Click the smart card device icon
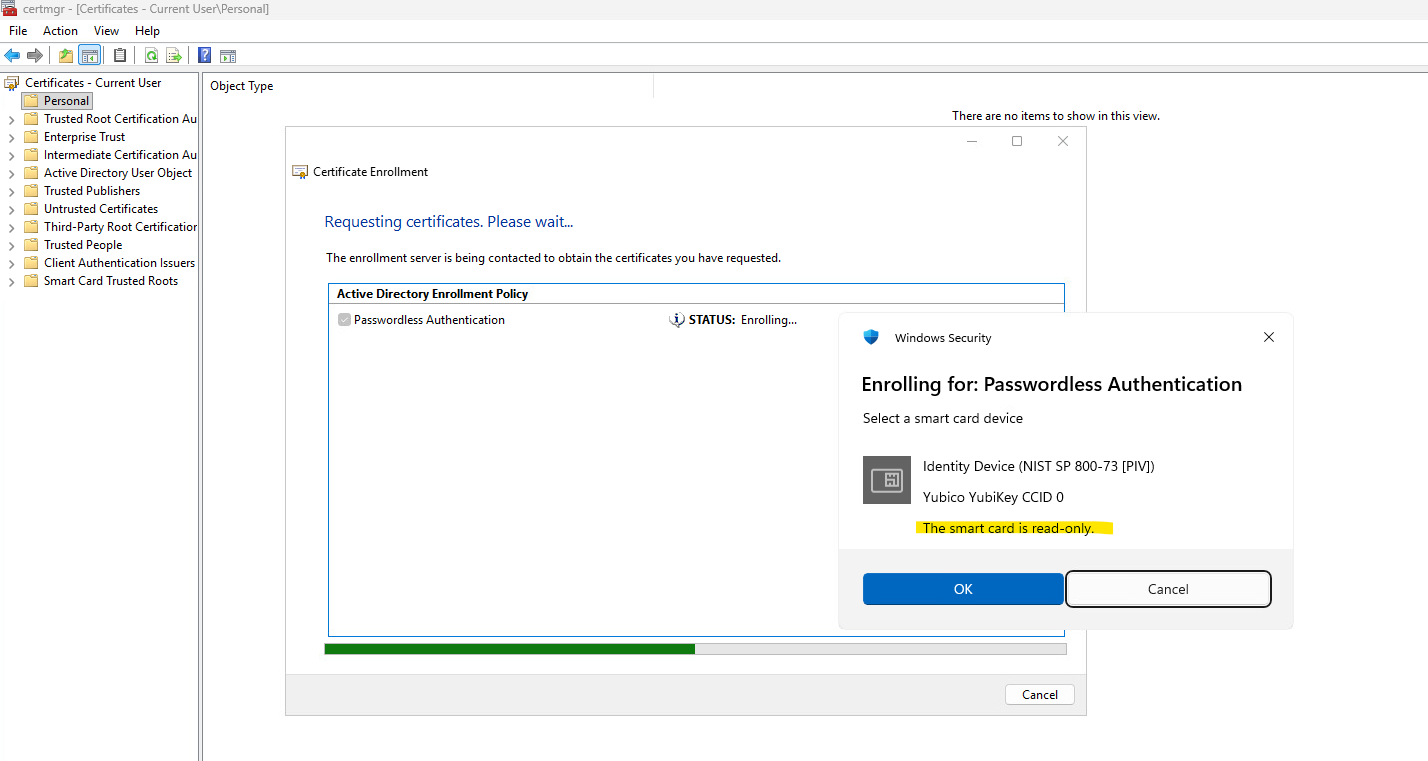 (x=887, y=480)
